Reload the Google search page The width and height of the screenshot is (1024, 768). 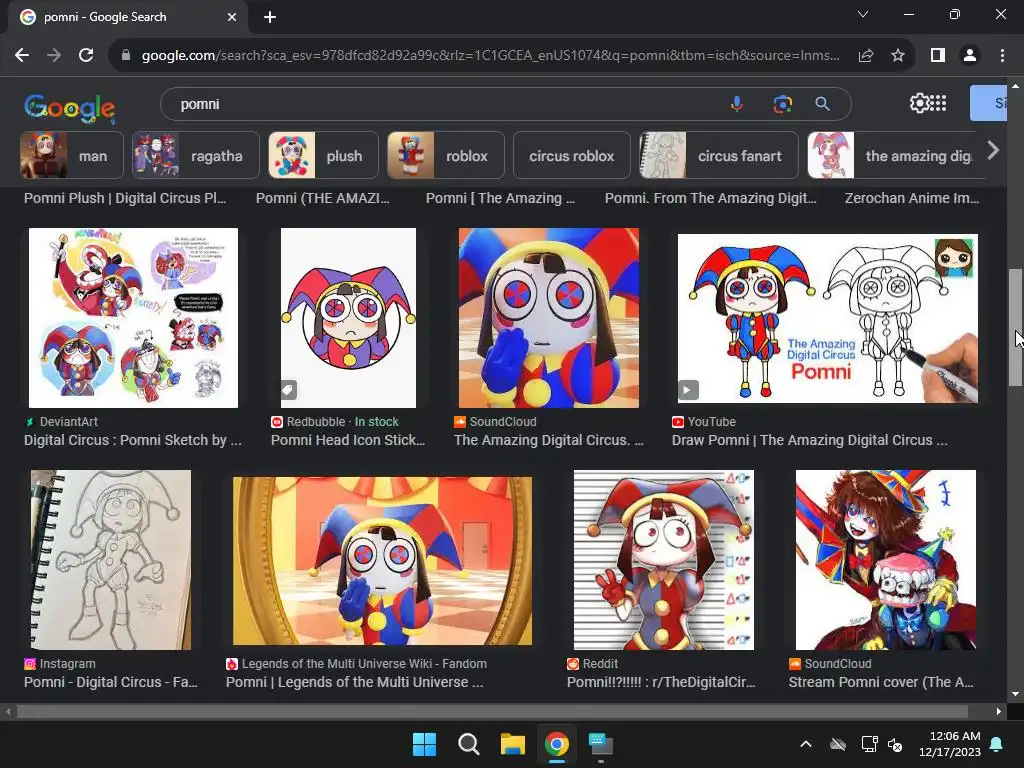tap(86, 56)
